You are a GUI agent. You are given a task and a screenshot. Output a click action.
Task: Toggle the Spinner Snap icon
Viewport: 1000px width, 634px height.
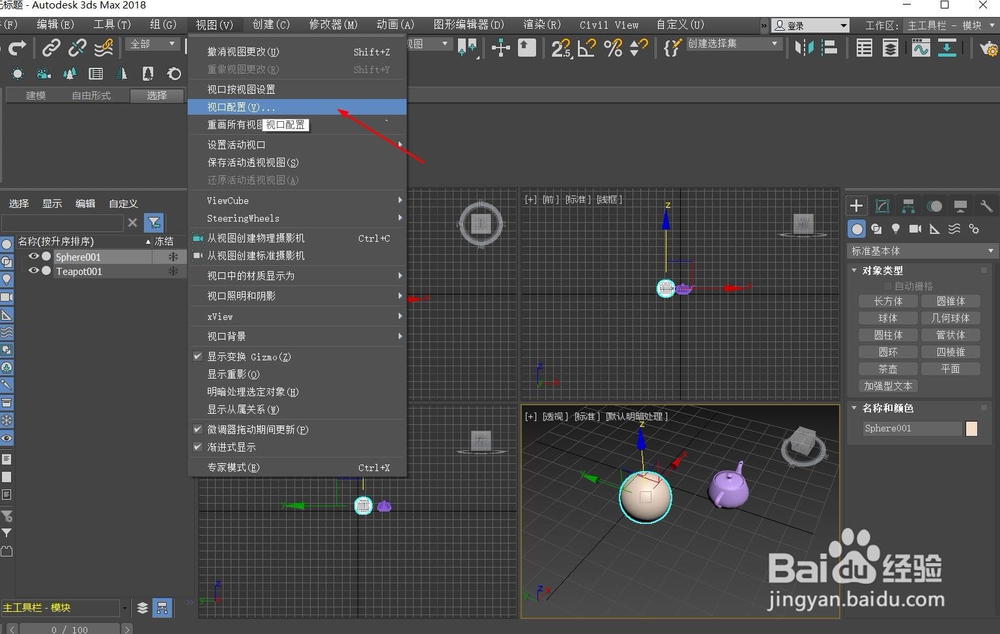[x=638, y=48]
